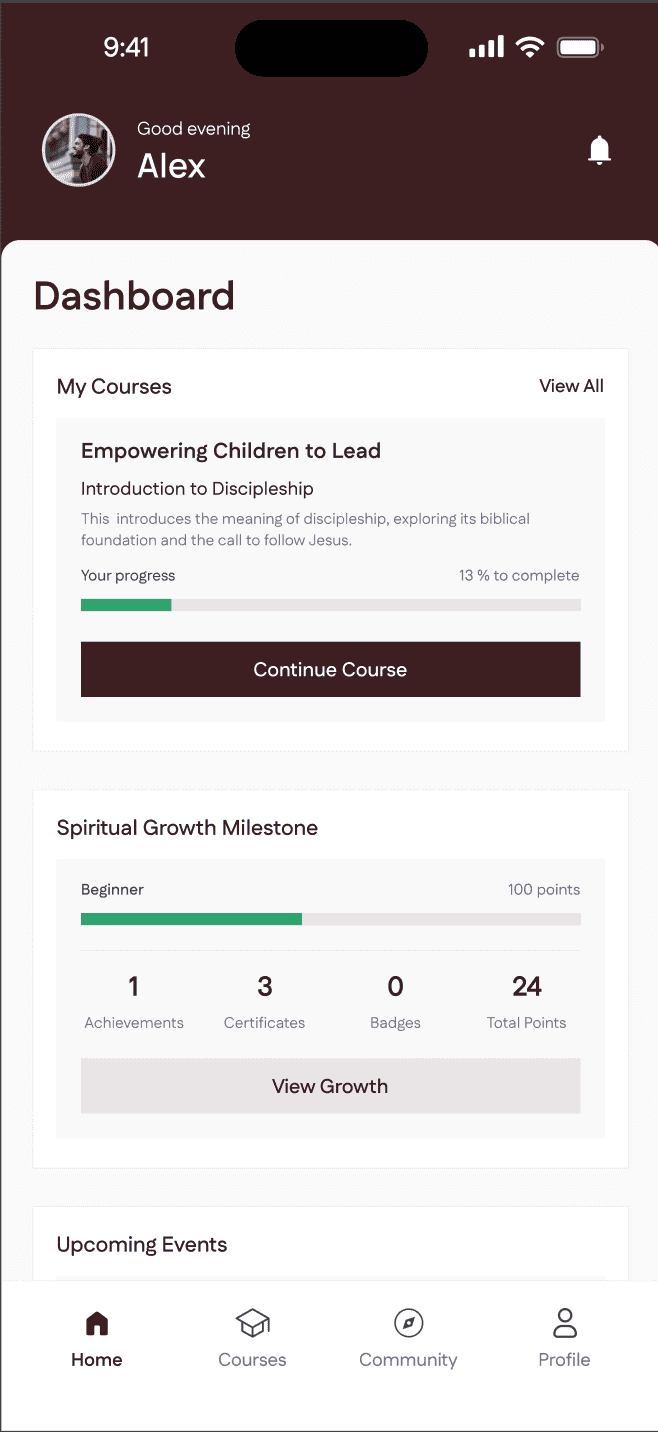Tap the Upcoming Events section heading
658x1432 pixels.
click(x=142, y=1245)
